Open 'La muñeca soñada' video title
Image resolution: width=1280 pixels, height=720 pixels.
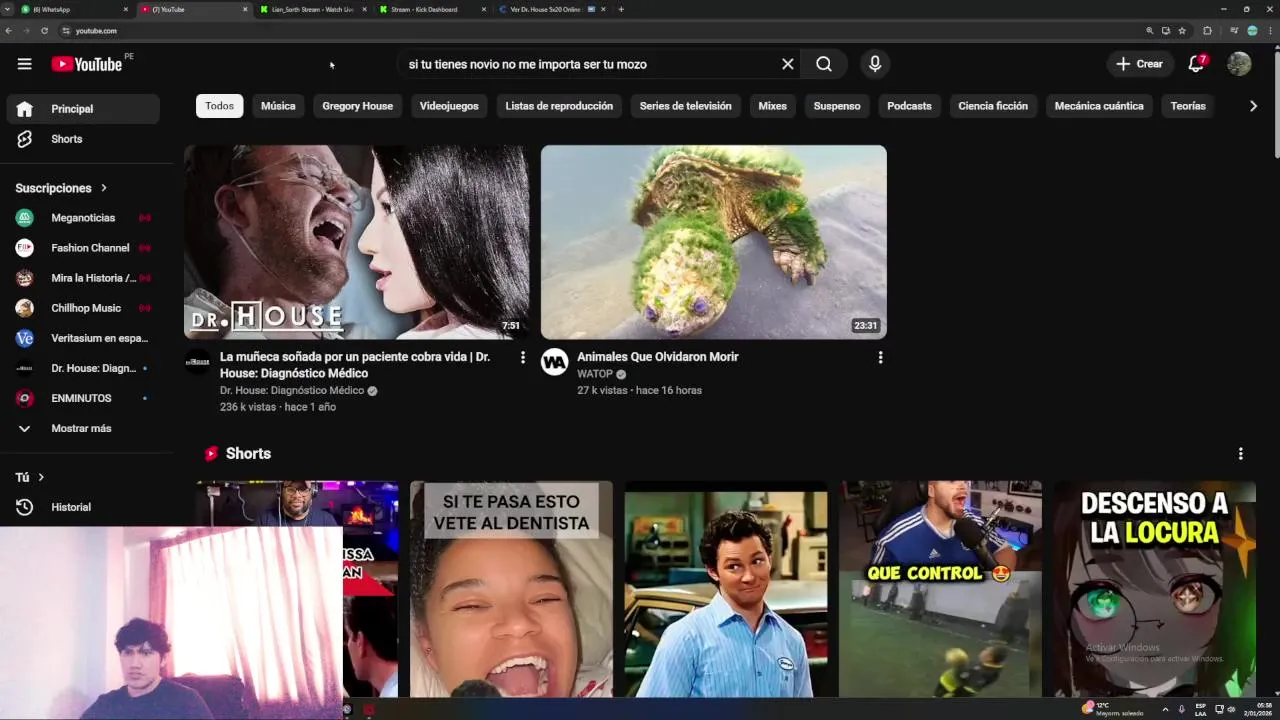click(x=355, y=365)
